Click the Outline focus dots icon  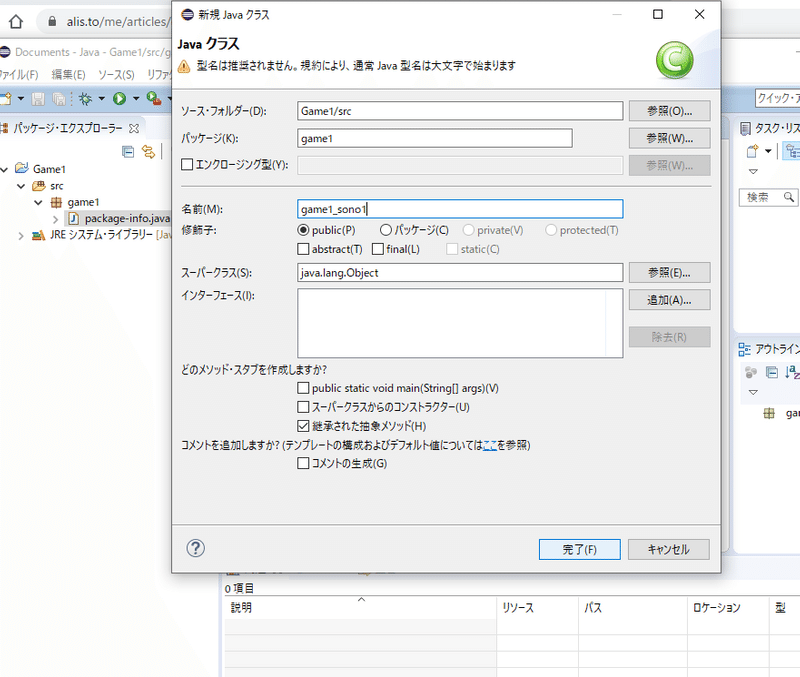pyautogui.click(x=751, y=372)
